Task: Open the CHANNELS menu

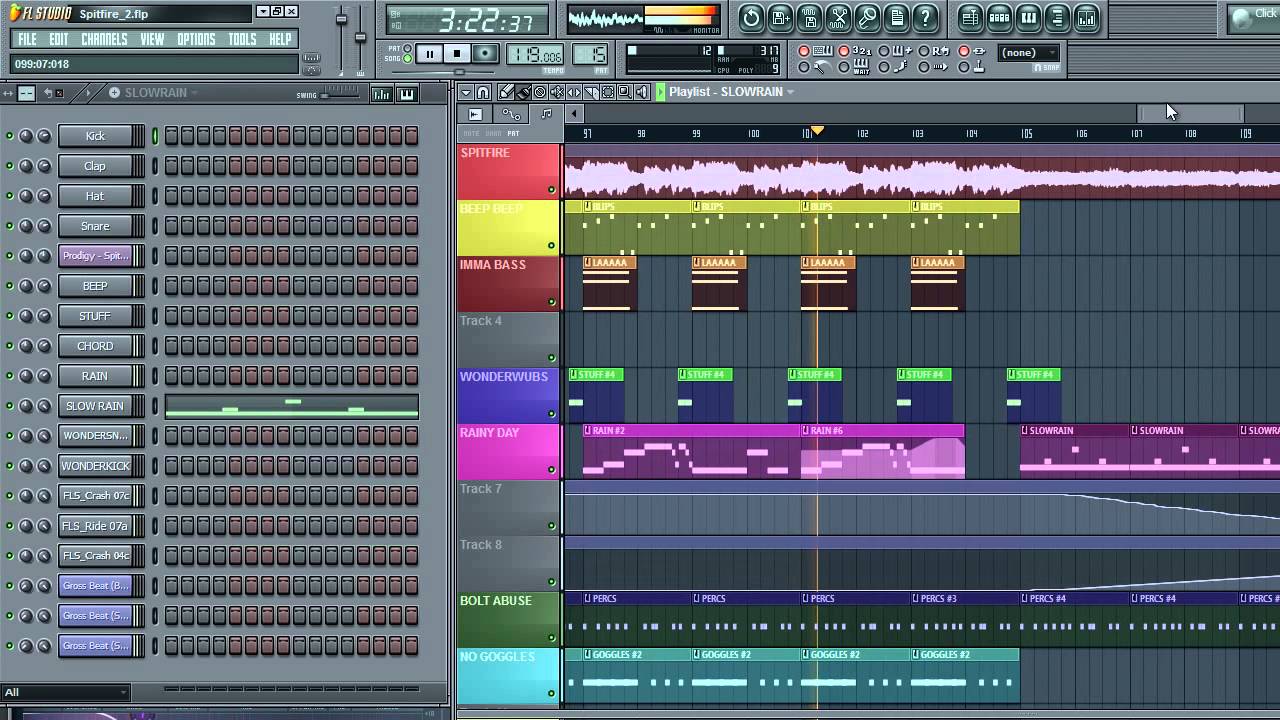Action: click(x=104, y=40)
